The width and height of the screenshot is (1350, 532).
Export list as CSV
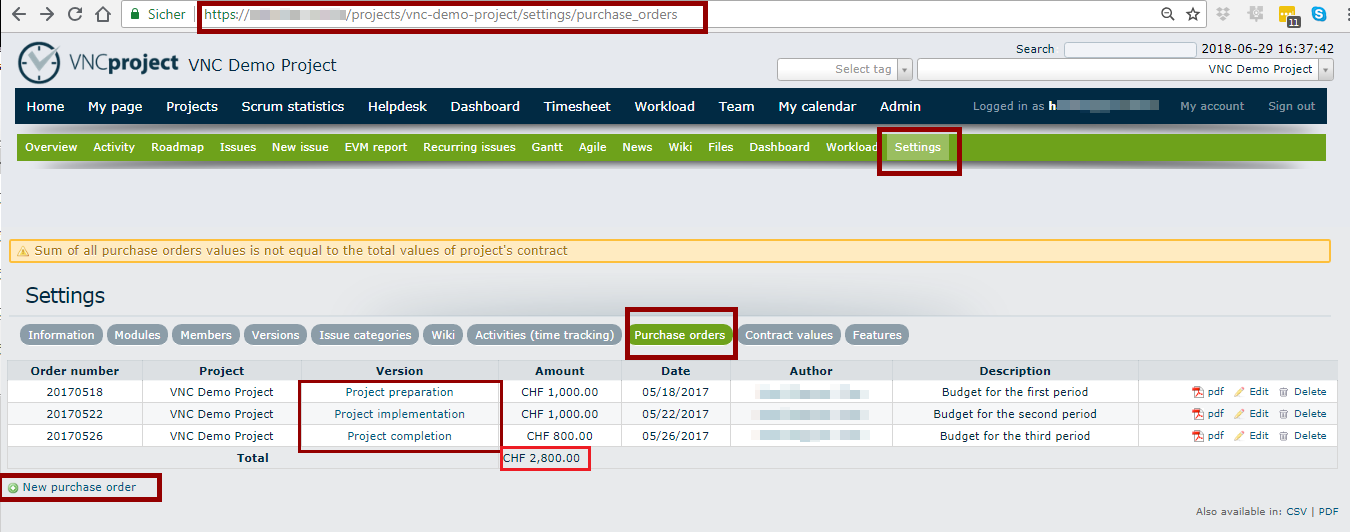click(x=1296, y=511)
